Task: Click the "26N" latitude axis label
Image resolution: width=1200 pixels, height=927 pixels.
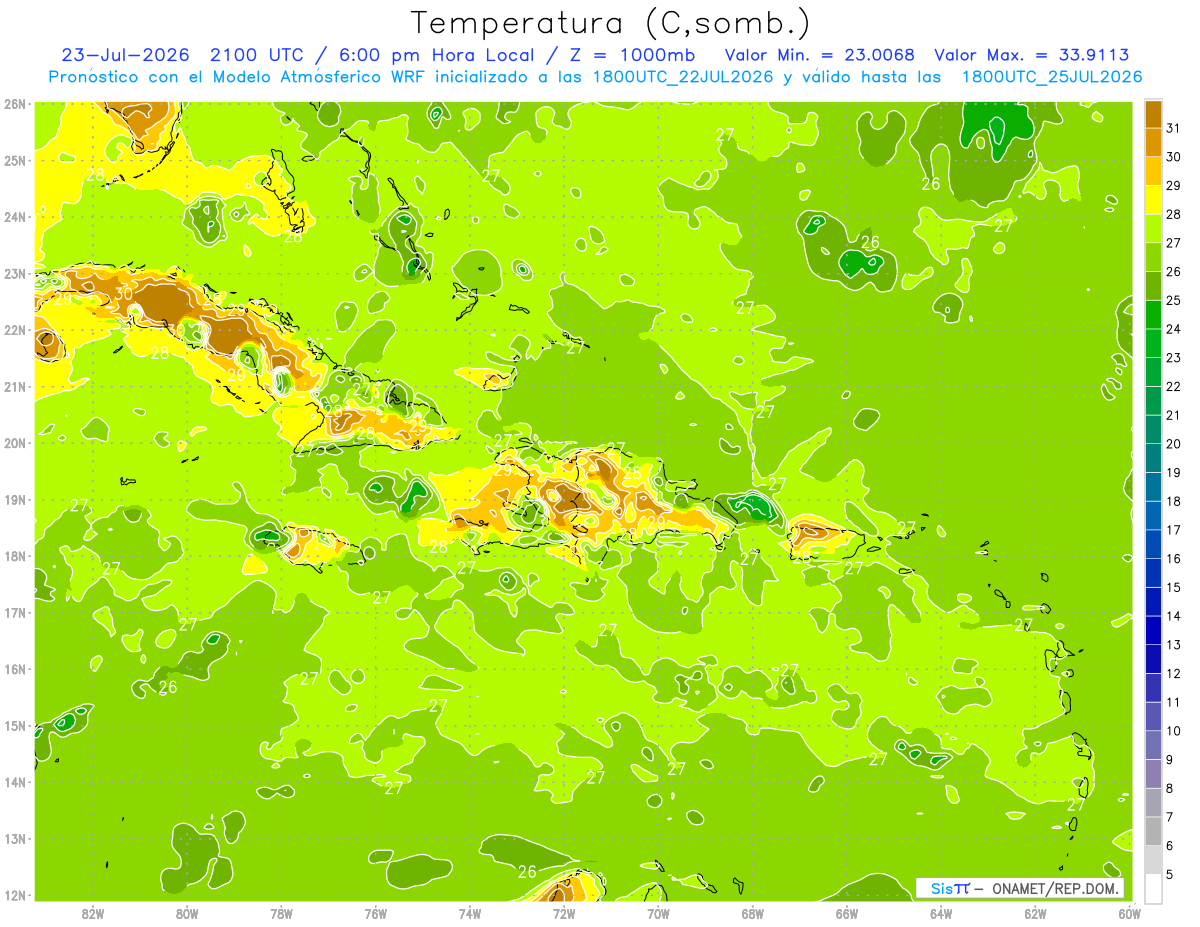Action: pyautogui.click(x=14, y=103)
